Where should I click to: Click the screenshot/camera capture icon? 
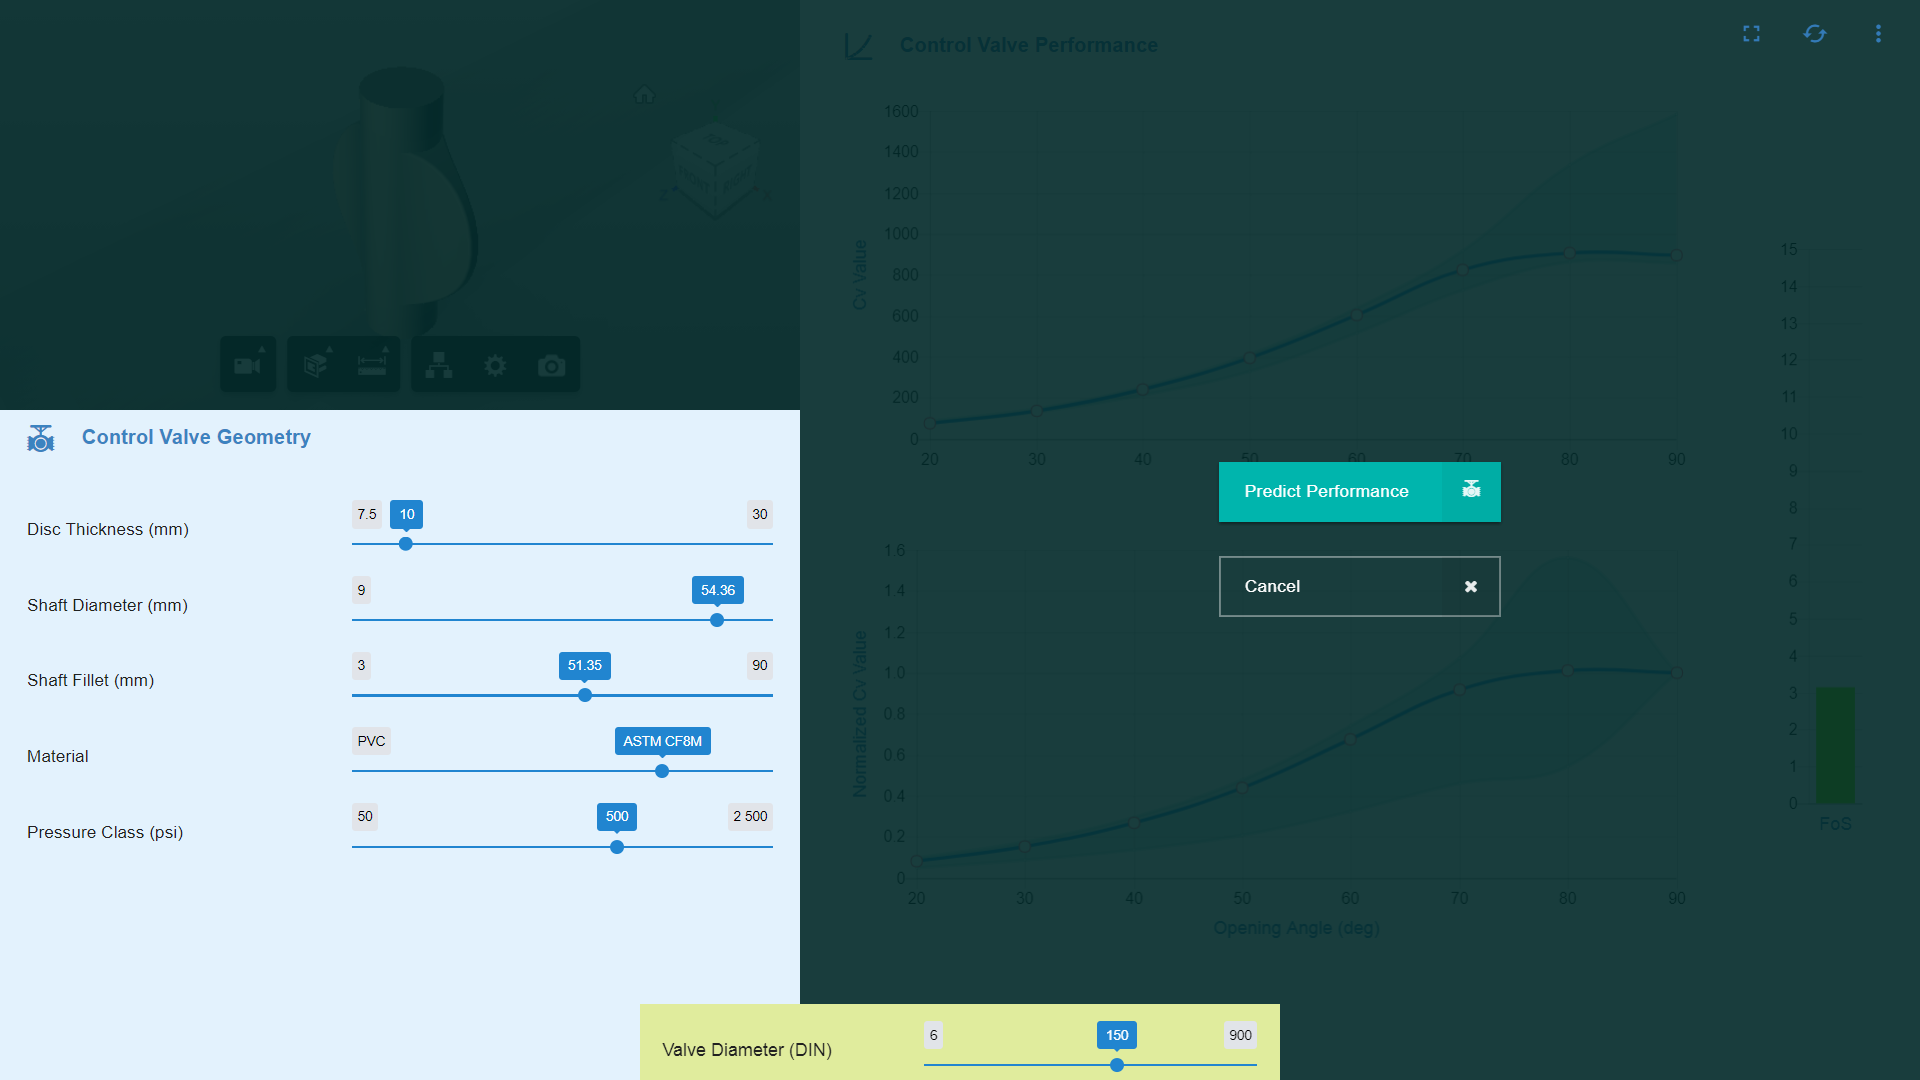(x=554, y=365)
